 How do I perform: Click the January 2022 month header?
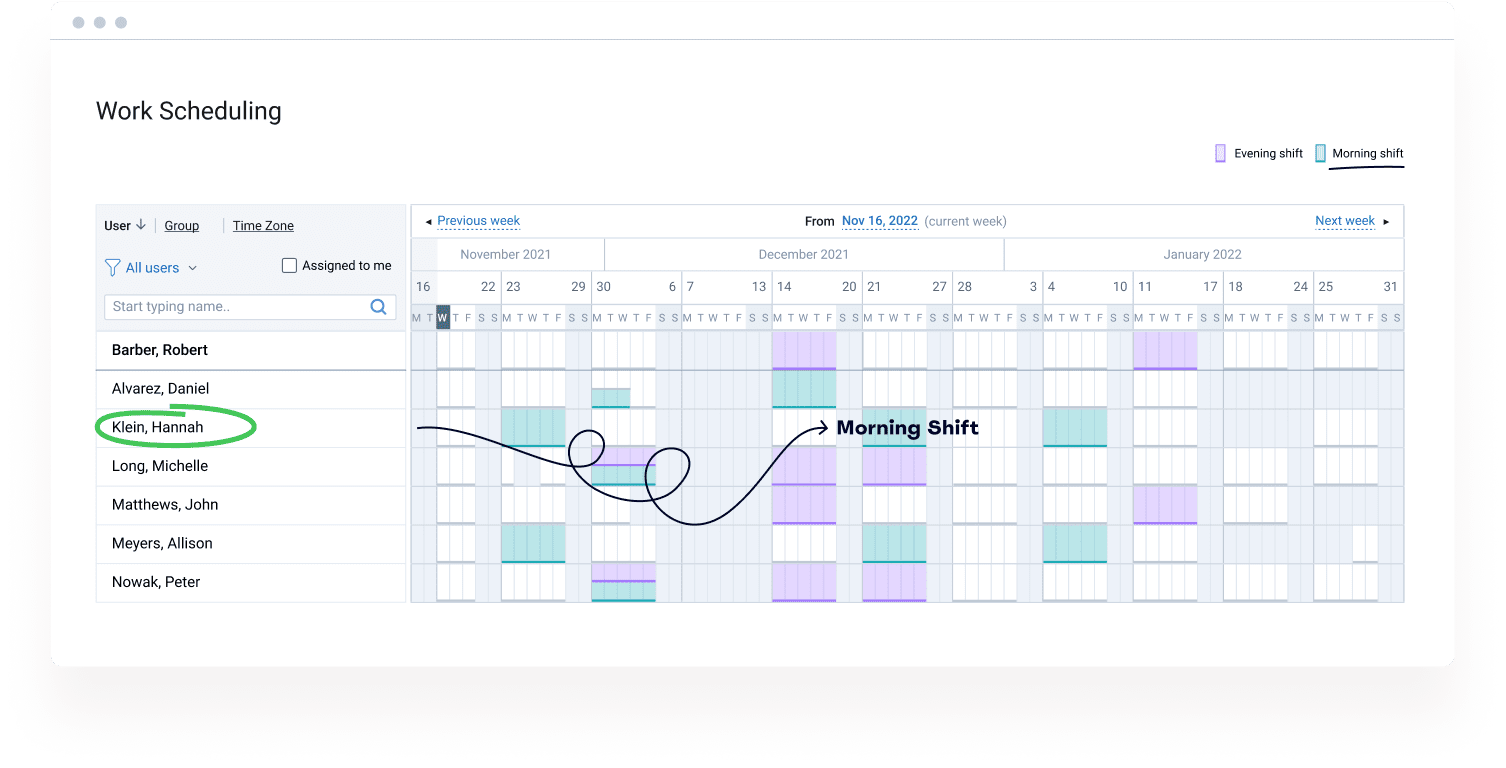point(1203,255)
